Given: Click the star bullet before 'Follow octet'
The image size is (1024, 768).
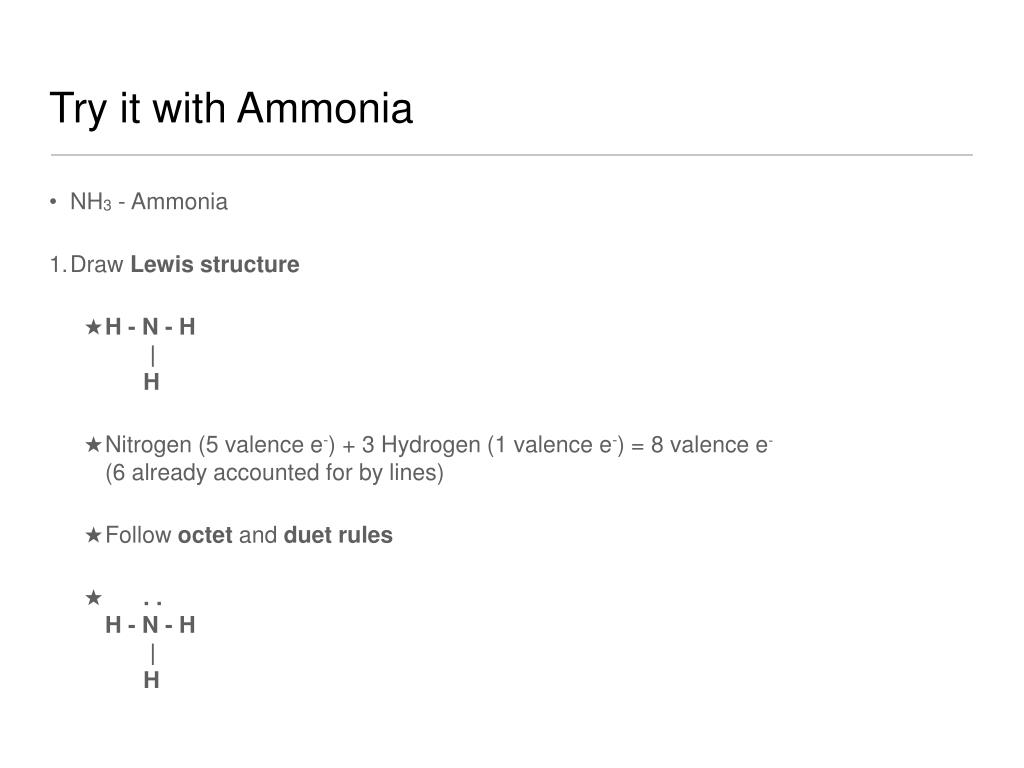Looking at the screenshot, I should point(93,535).
